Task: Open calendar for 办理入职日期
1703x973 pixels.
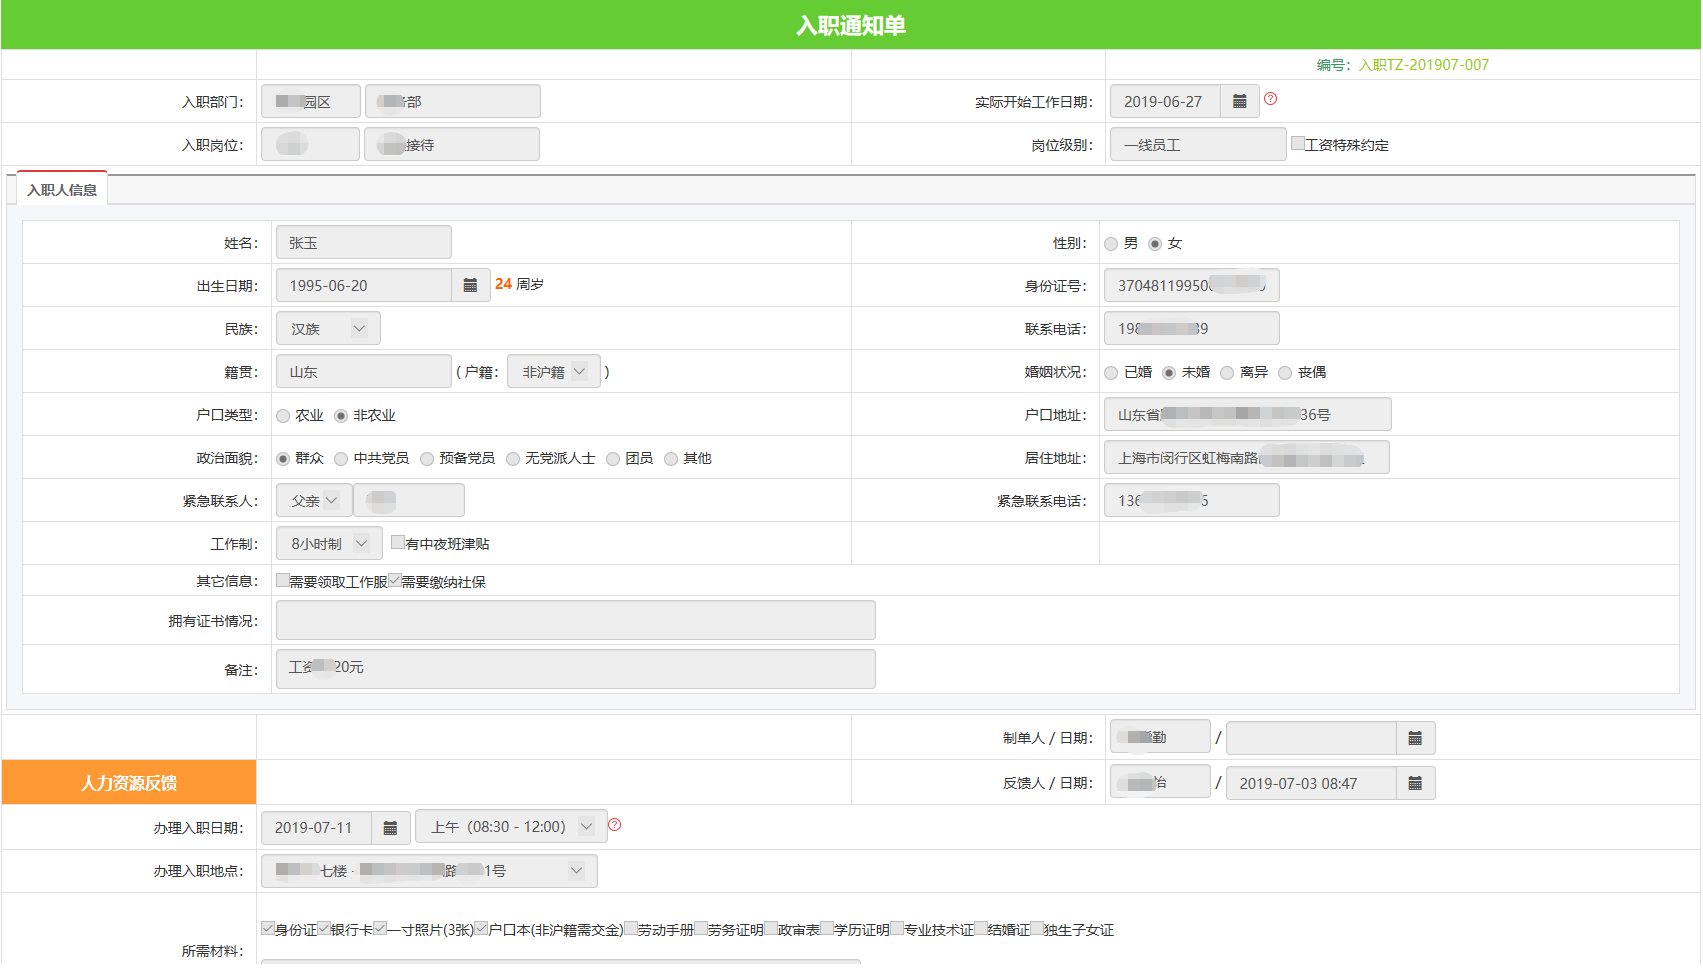Action: (390, 828)
